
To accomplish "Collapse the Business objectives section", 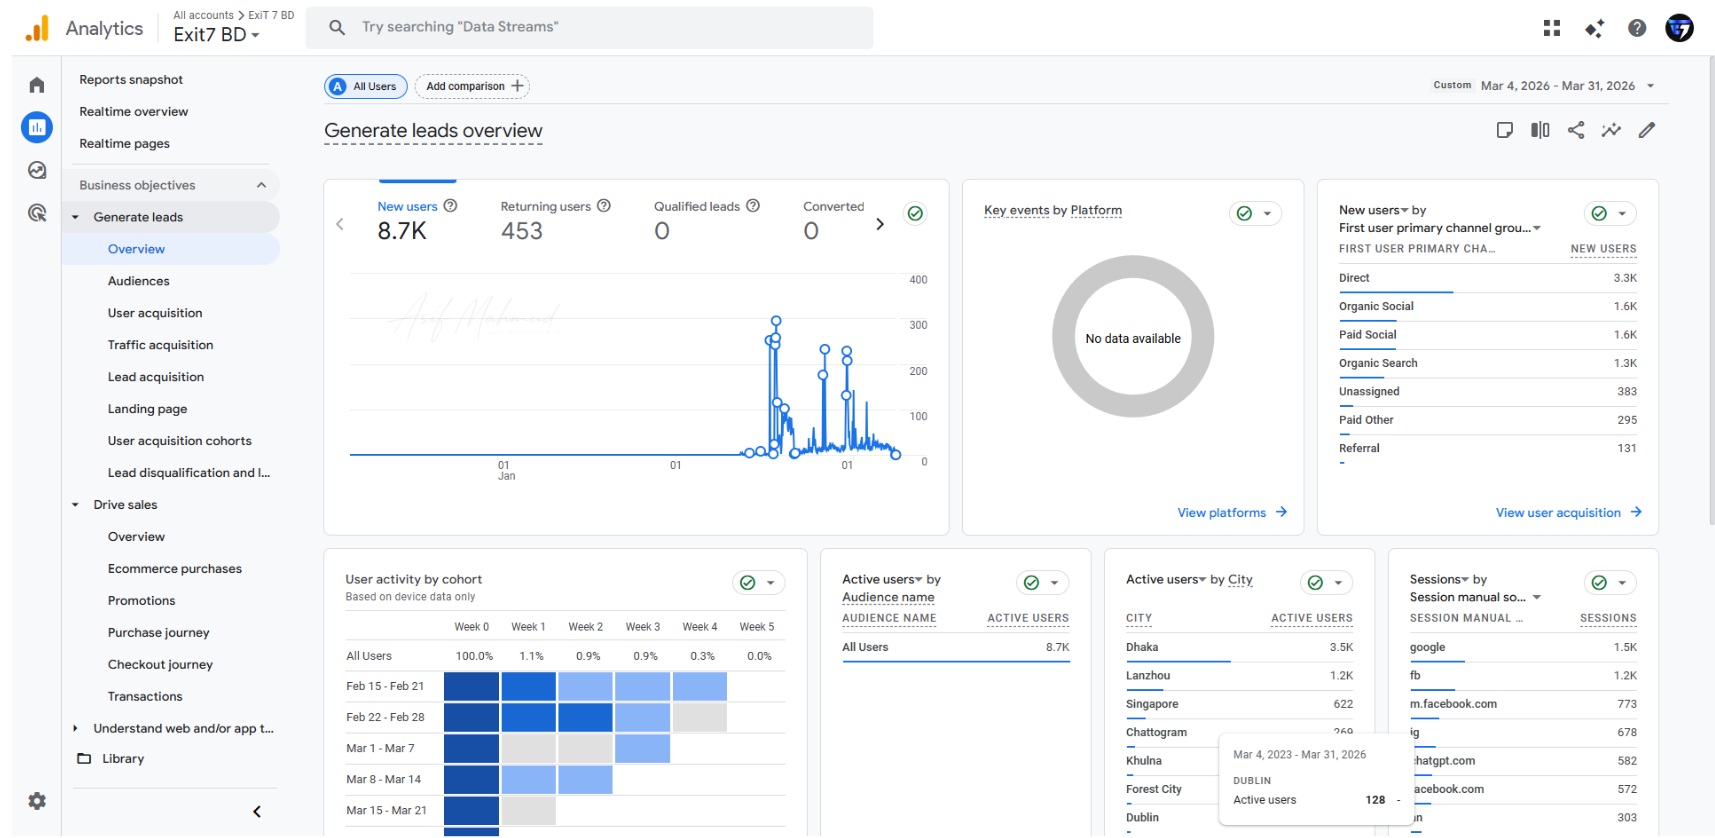I will [x=261, y=185].
